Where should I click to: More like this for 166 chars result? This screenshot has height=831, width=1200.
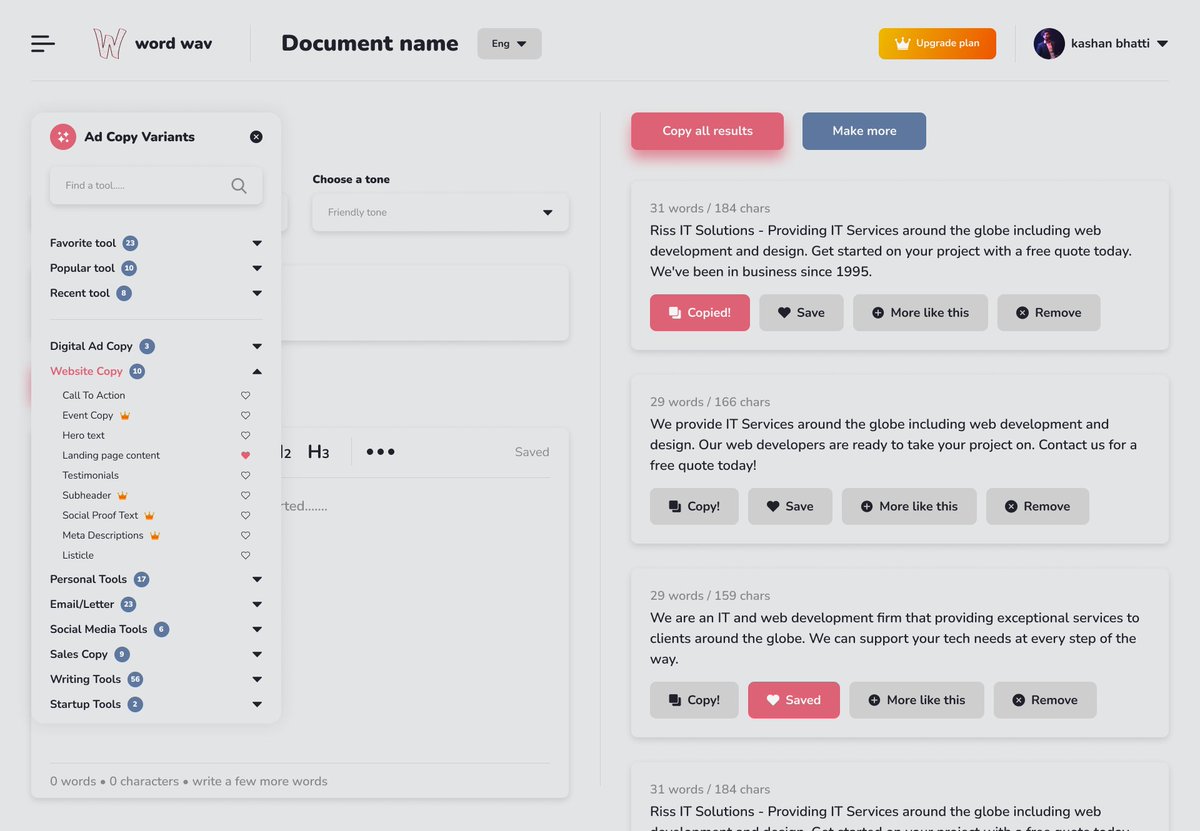909,507
